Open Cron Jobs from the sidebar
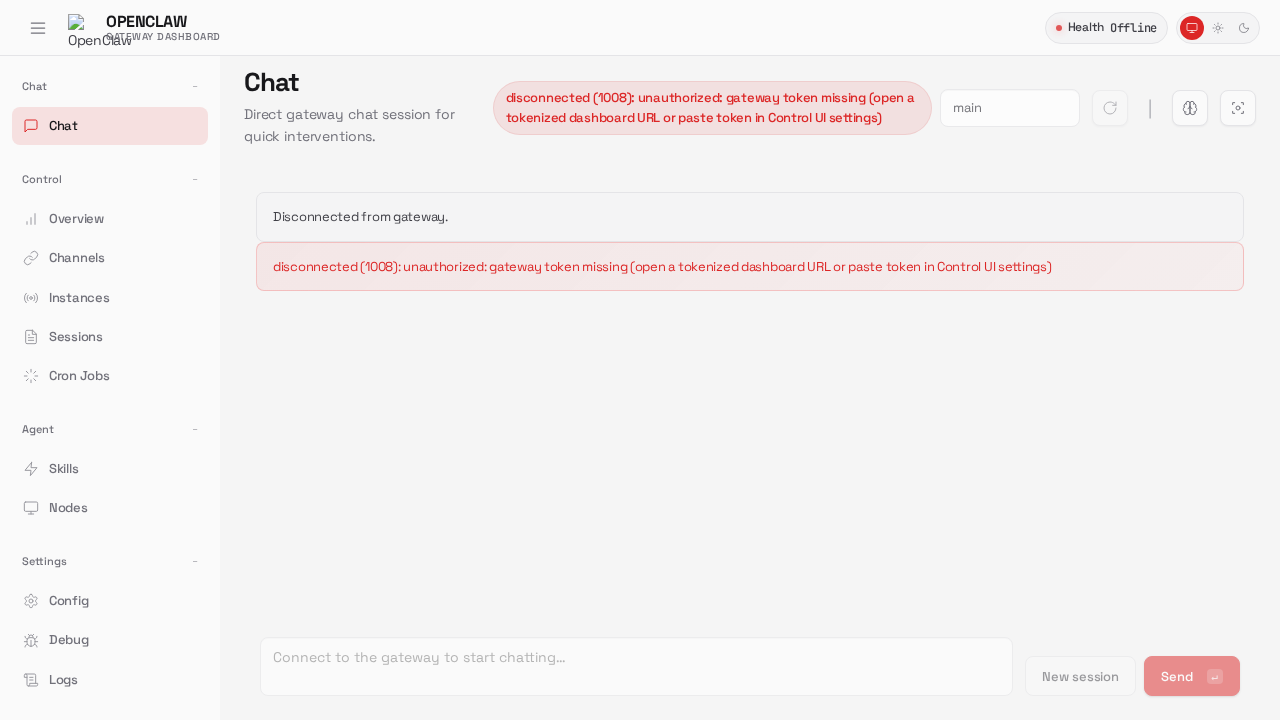The image size is (1280, 720). coord(79,376)
